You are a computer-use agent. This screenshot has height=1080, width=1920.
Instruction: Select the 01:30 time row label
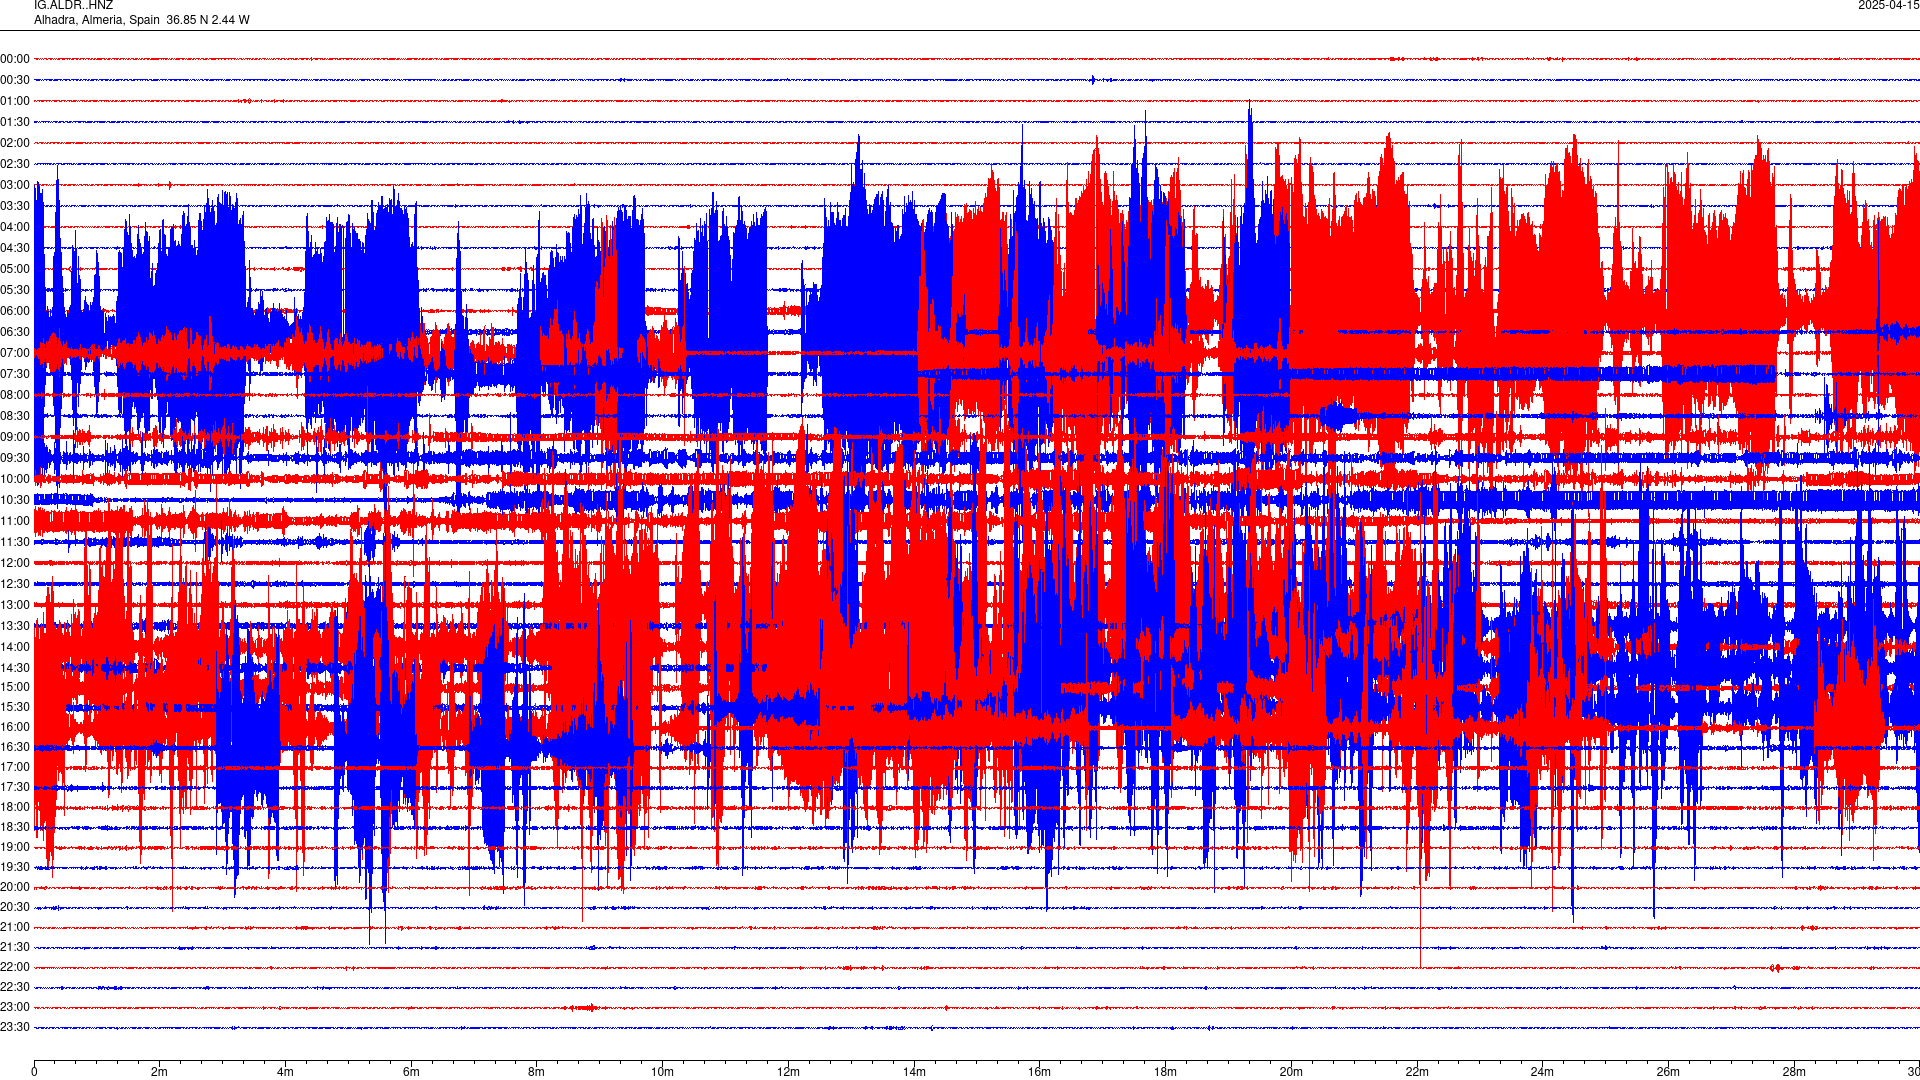(x=15, y=122)
